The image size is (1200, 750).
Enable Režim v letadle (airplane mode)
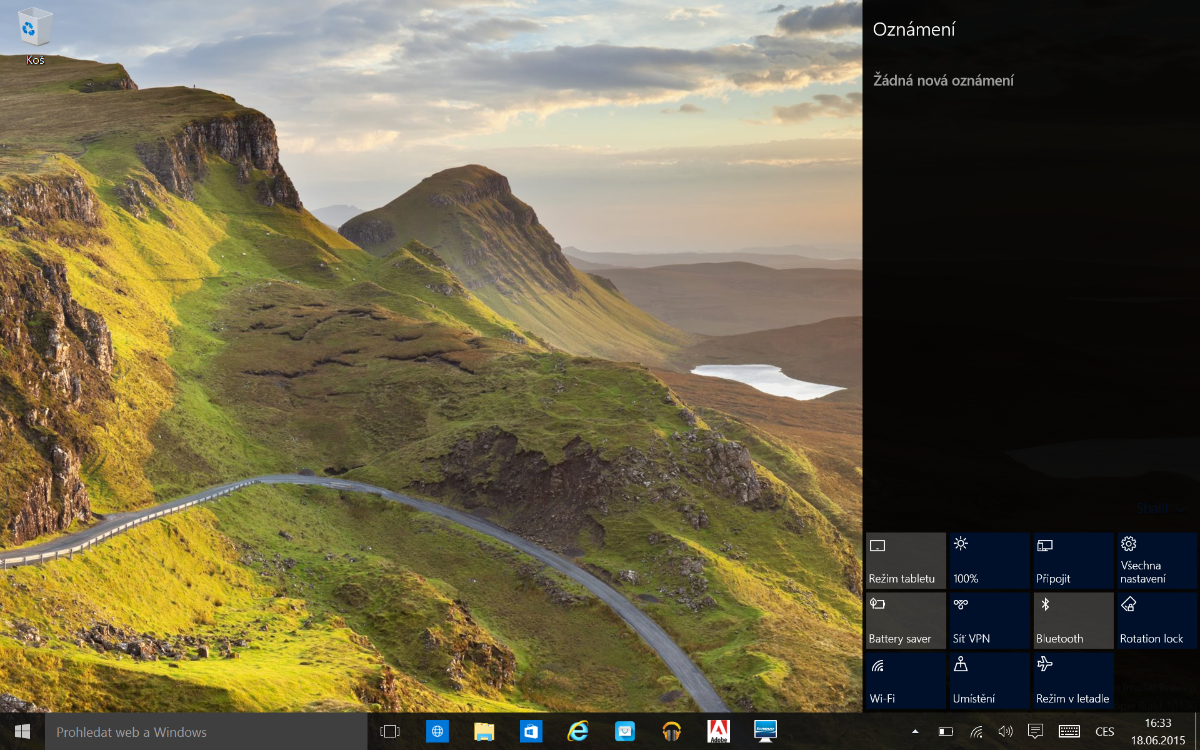point(1073,680)
